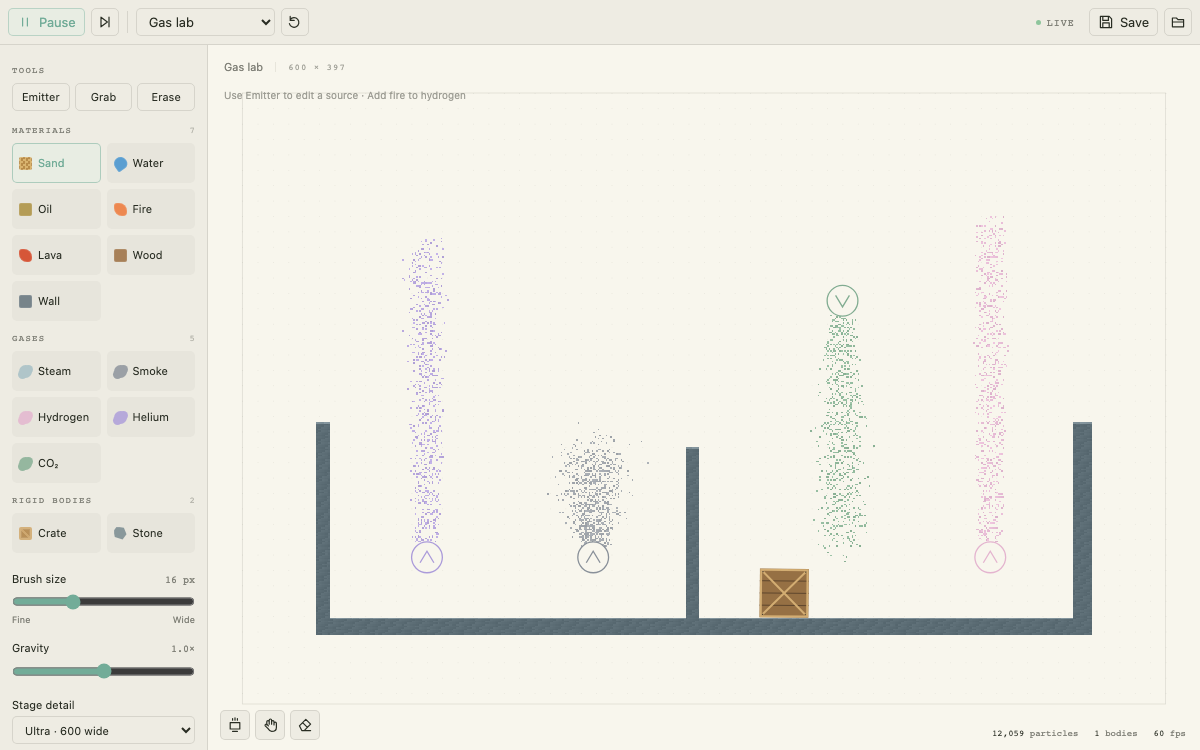Image resolution: width=1200 pixels, height=750 pixels.
Task: Open the Gas lab scene dropdown
Action: pos(205,22)
